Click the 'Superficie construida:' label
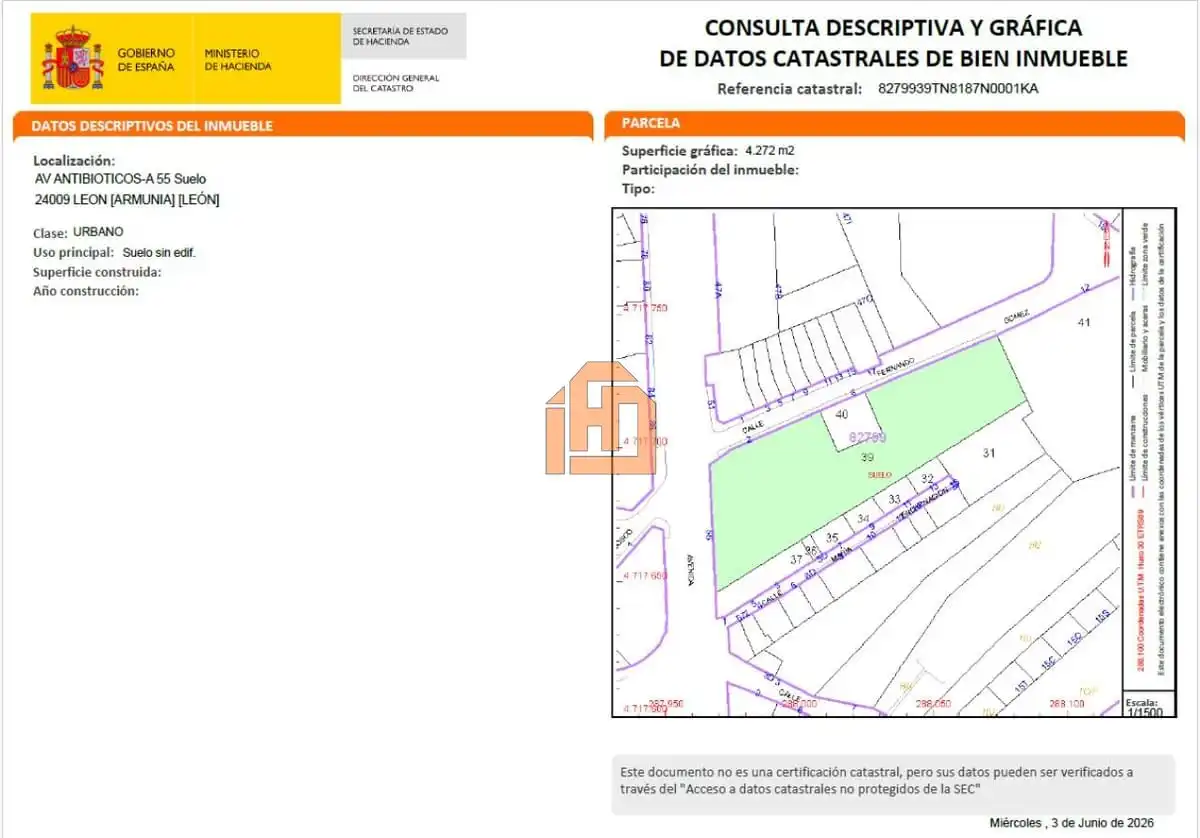 tap(97, 272)
